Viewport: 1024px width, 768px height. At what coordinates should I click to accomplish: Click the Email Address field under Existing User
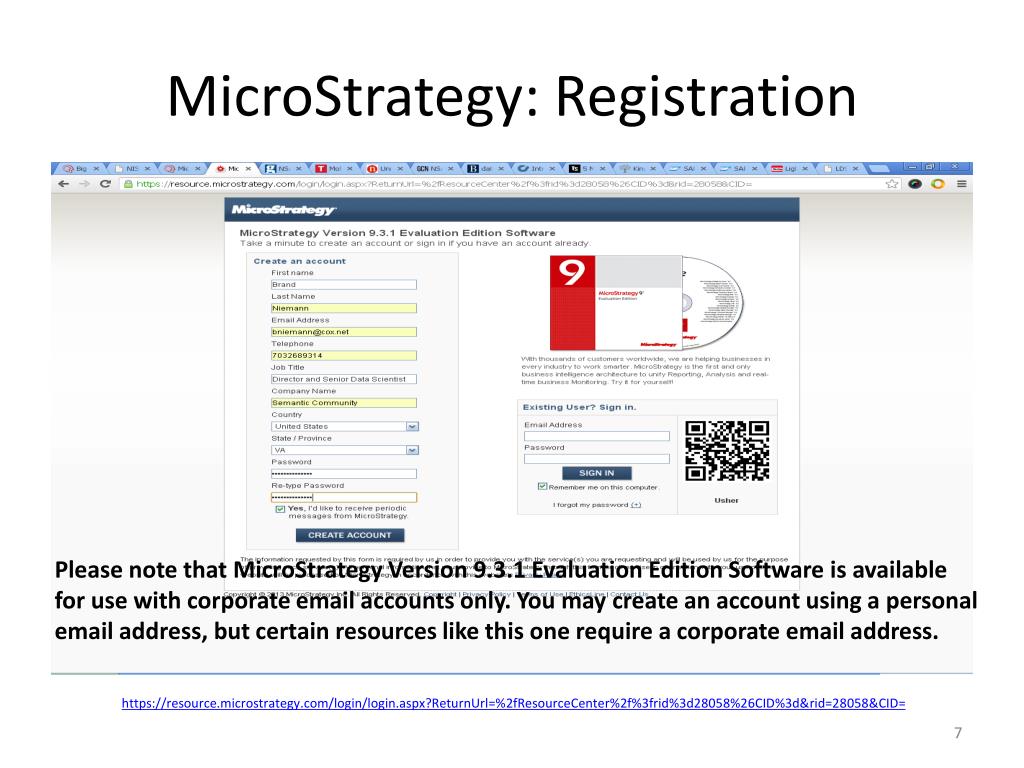(x=597, y=436)
